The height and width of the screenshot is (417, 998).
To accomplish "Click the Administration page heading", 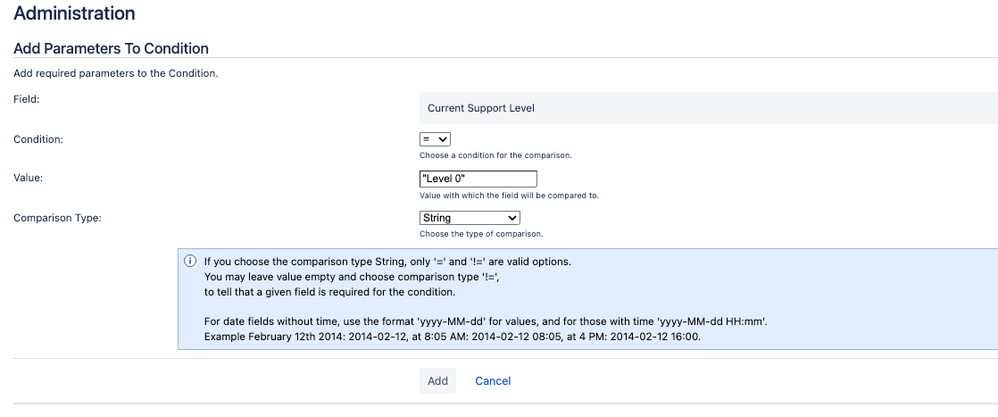I will (x=74, y=14).
